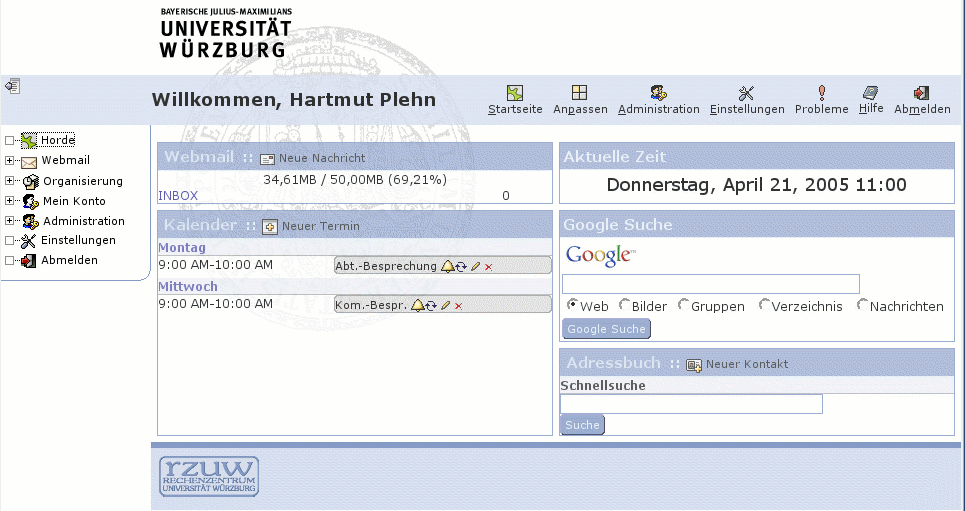
Task: Edit the Kom.-Bespr. event with pencil icon
Action: coord(446,305)
